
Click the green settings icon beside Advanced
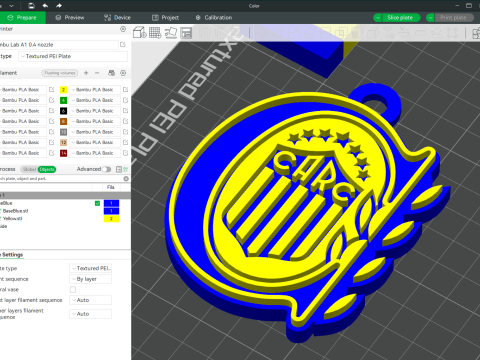click(126, 169)
